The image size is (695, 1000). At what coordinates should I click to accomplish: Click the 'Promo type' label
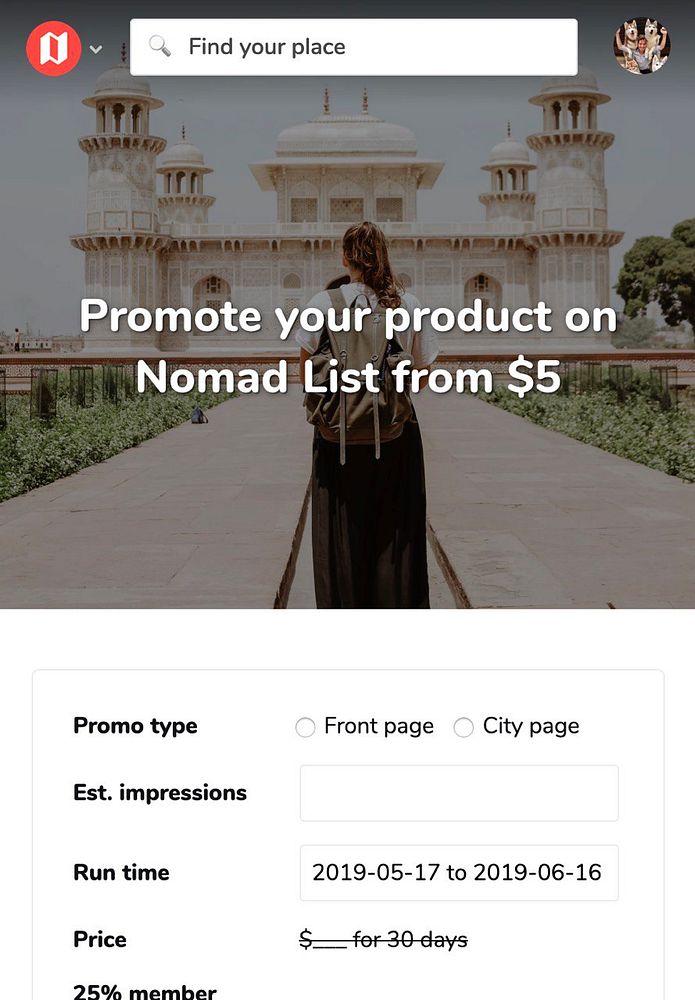click(135, 726)
